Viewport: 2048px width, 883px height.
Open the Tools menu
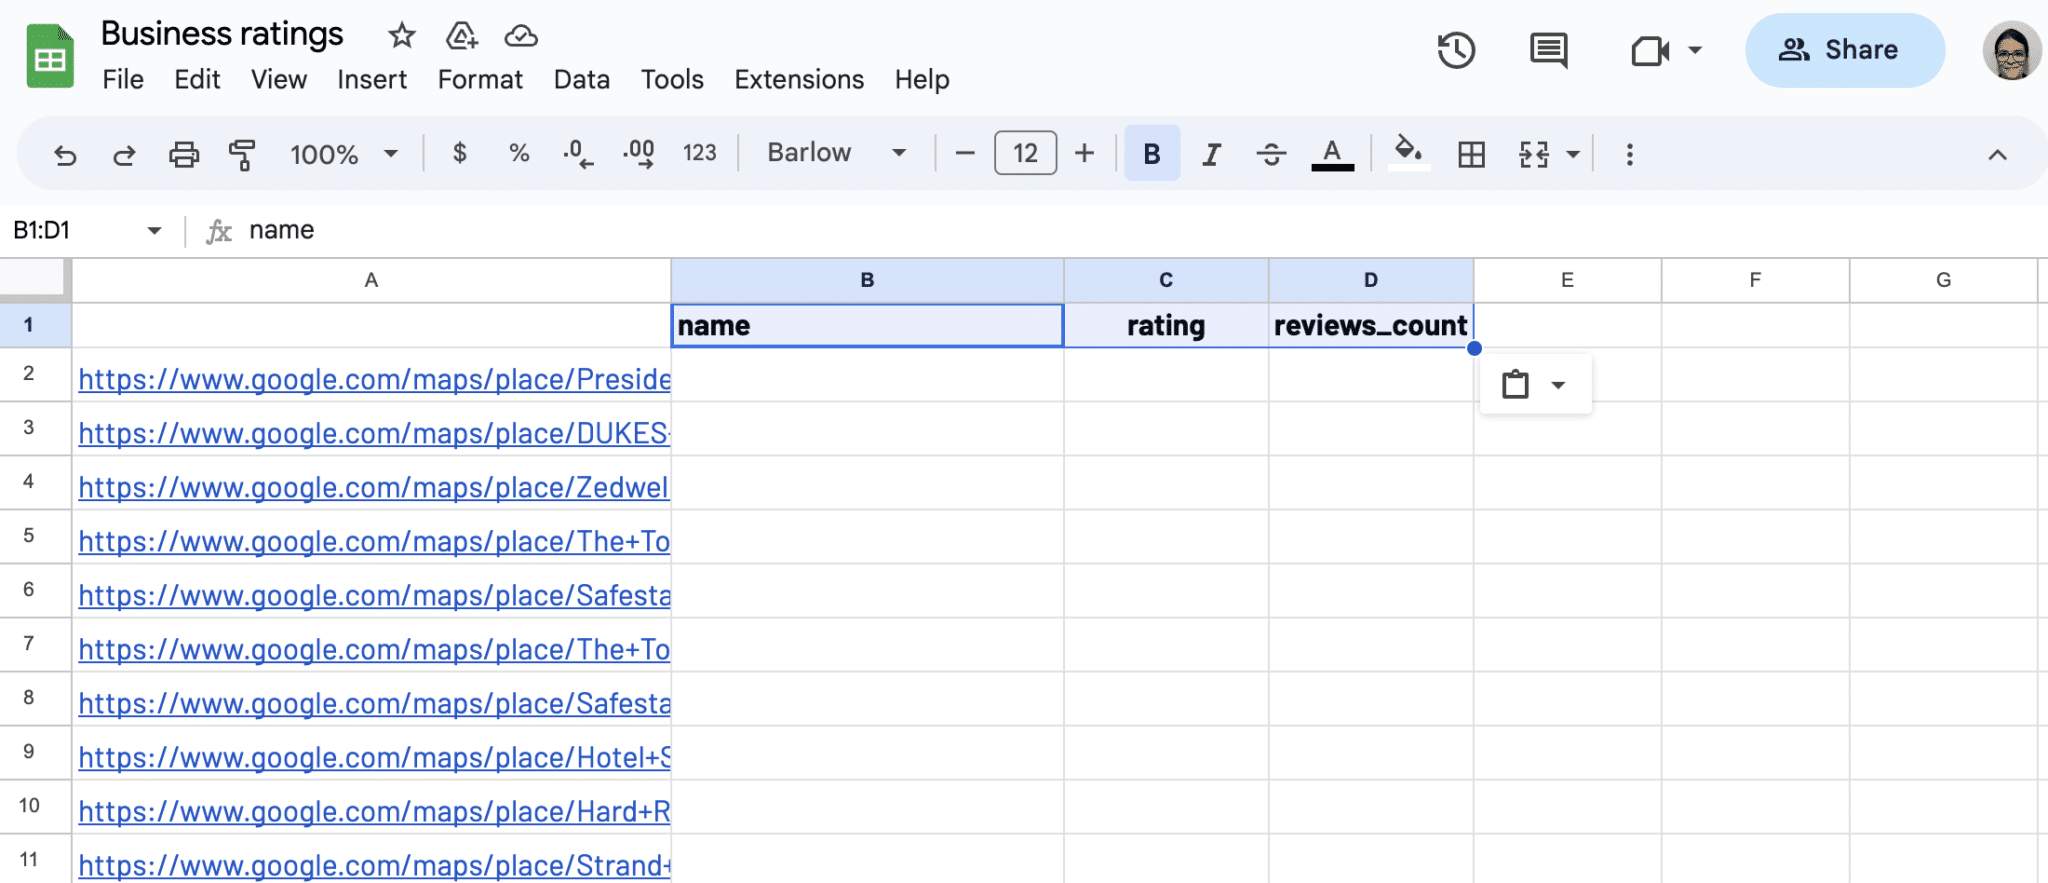672,79
